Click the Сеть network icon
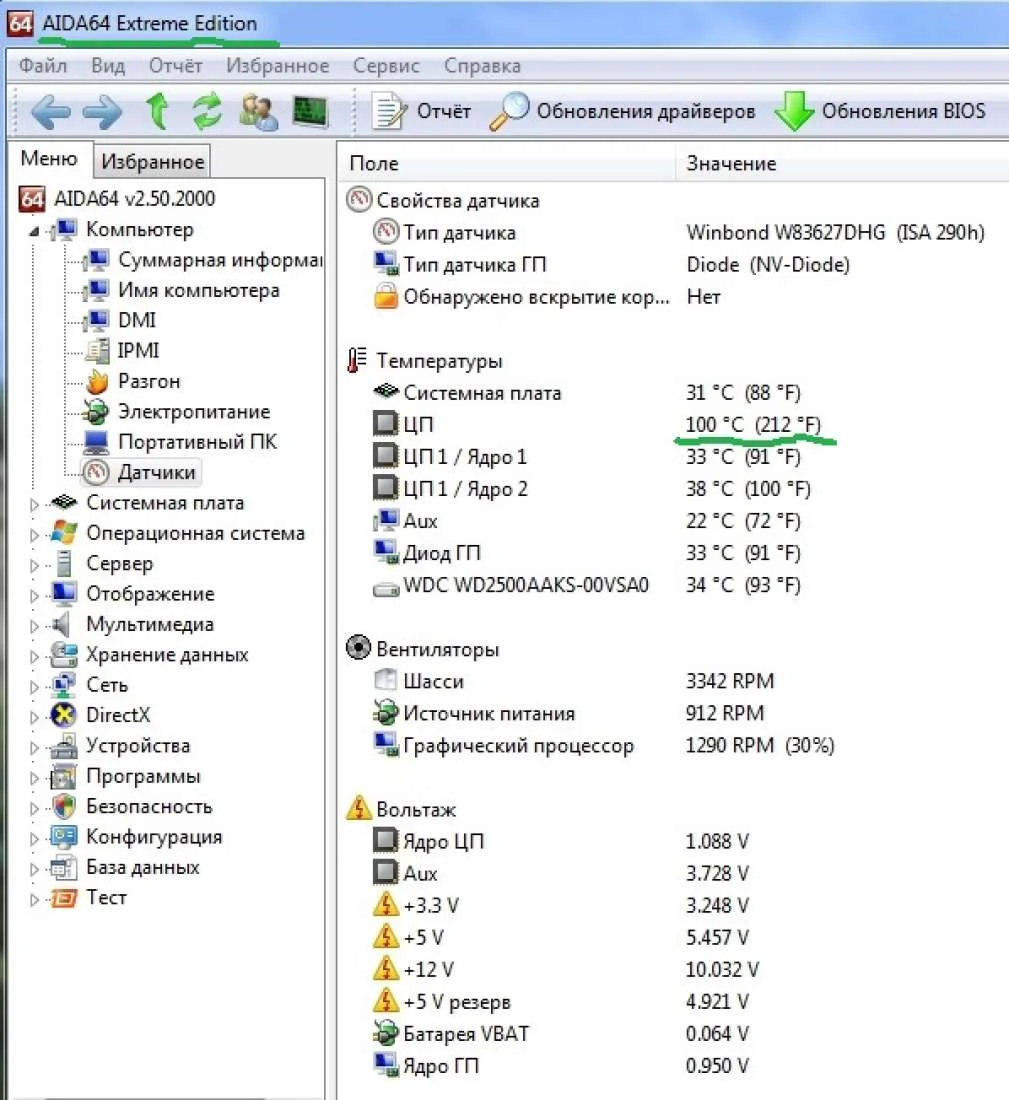 click(64, 685)
